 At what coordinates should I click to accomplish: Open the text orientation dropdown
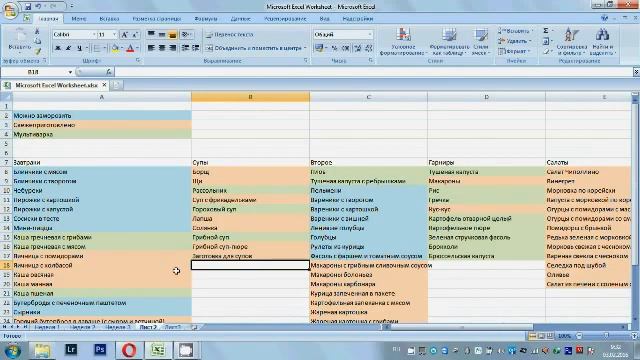pos(187,35)
